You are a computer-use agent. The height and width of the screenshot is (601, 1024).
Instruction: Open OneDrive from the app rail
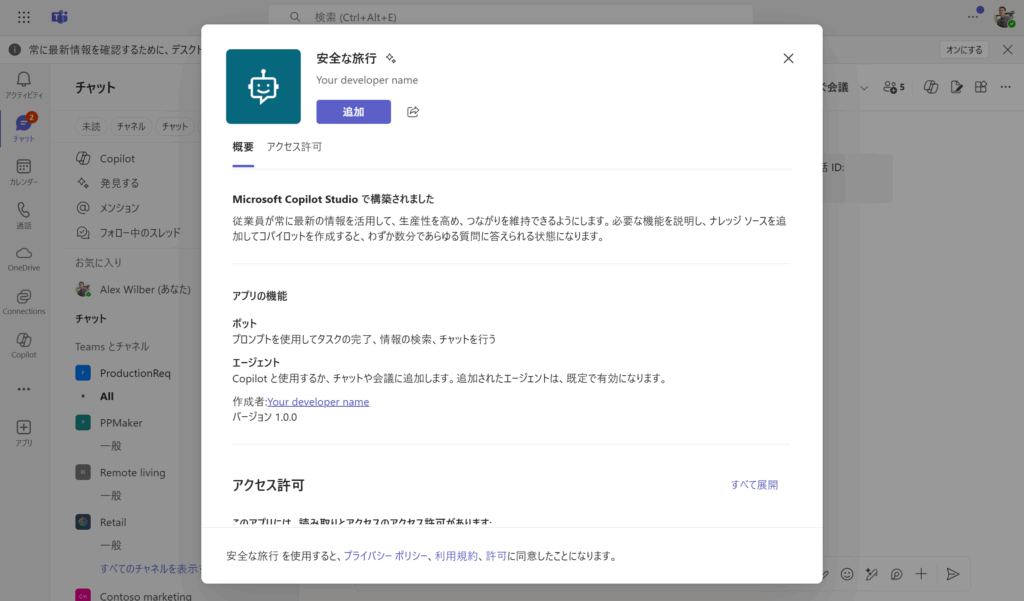(x=24, y=258)
